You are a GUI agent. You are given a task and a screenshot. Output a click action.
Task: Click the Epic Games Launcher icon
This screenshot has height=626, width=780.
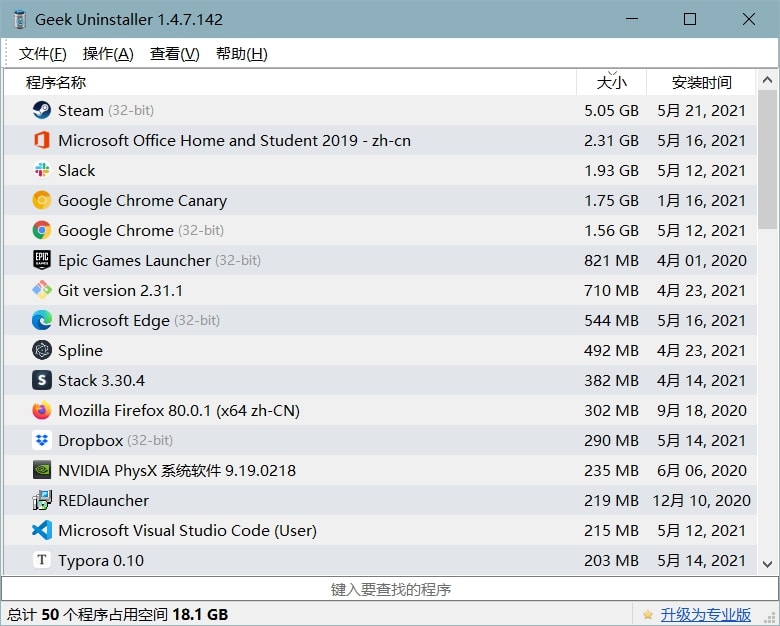(x=42, y=260)
